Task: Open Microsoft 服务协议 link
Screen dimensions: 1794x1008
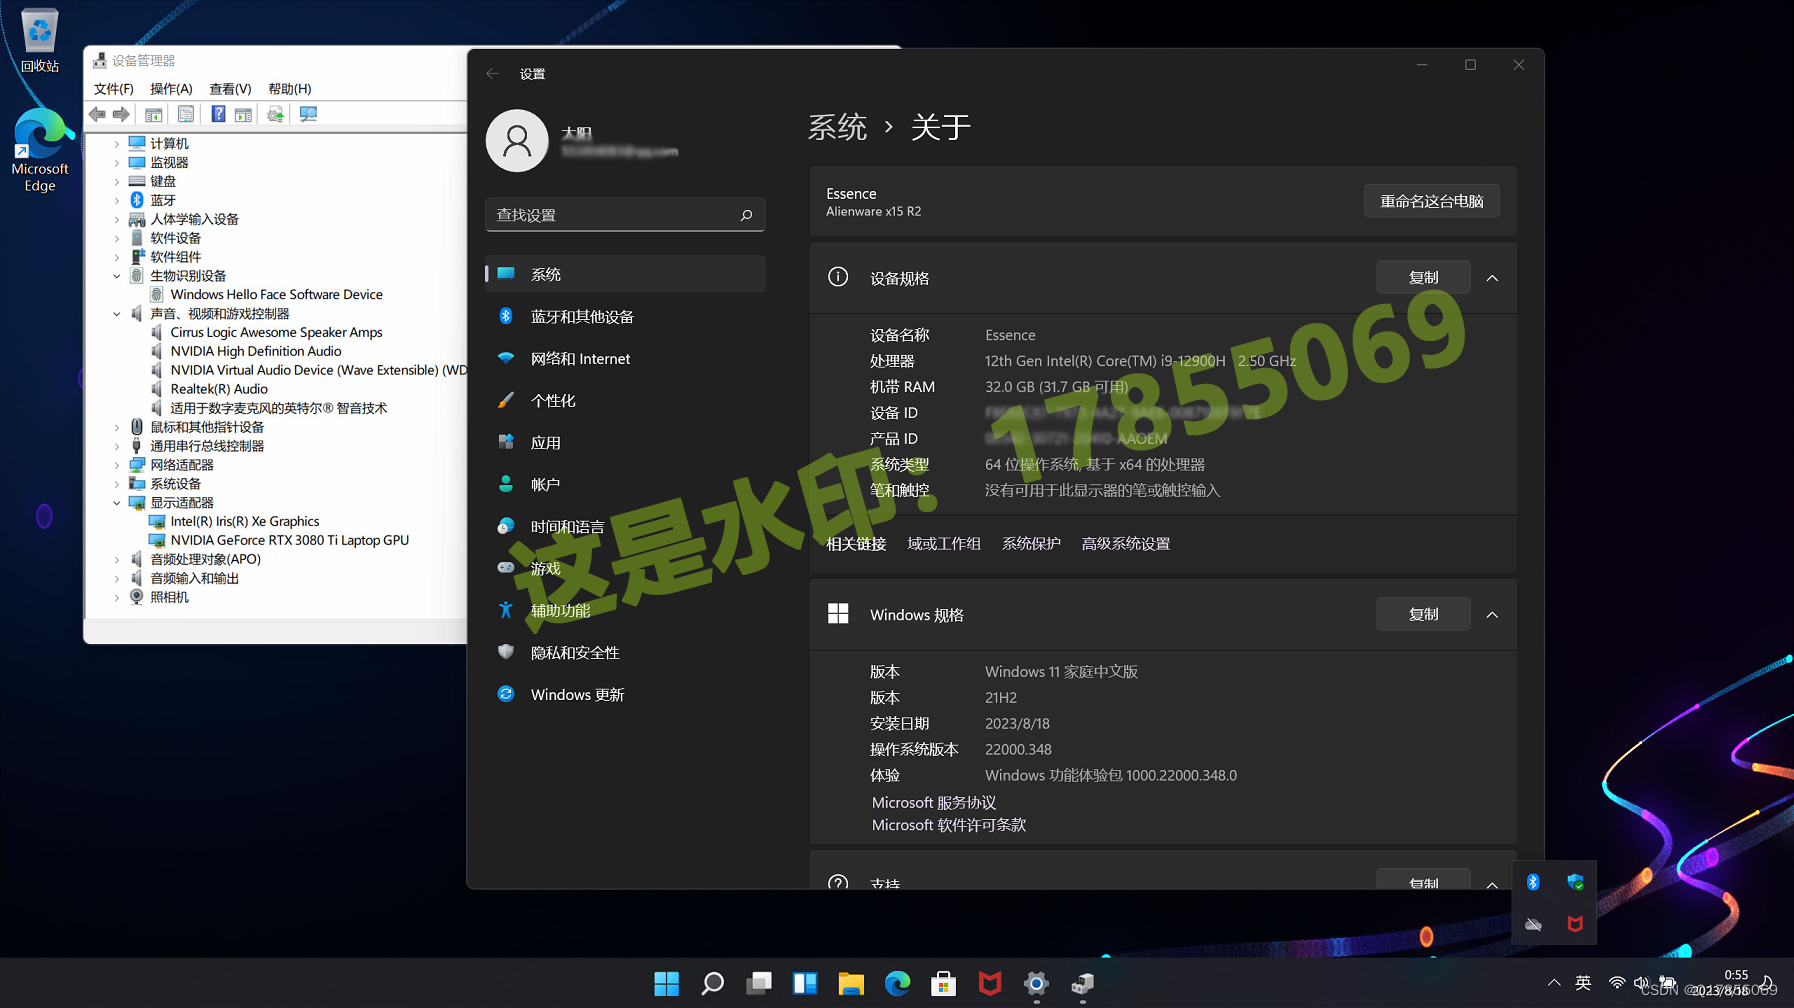Action: point(934,803)
